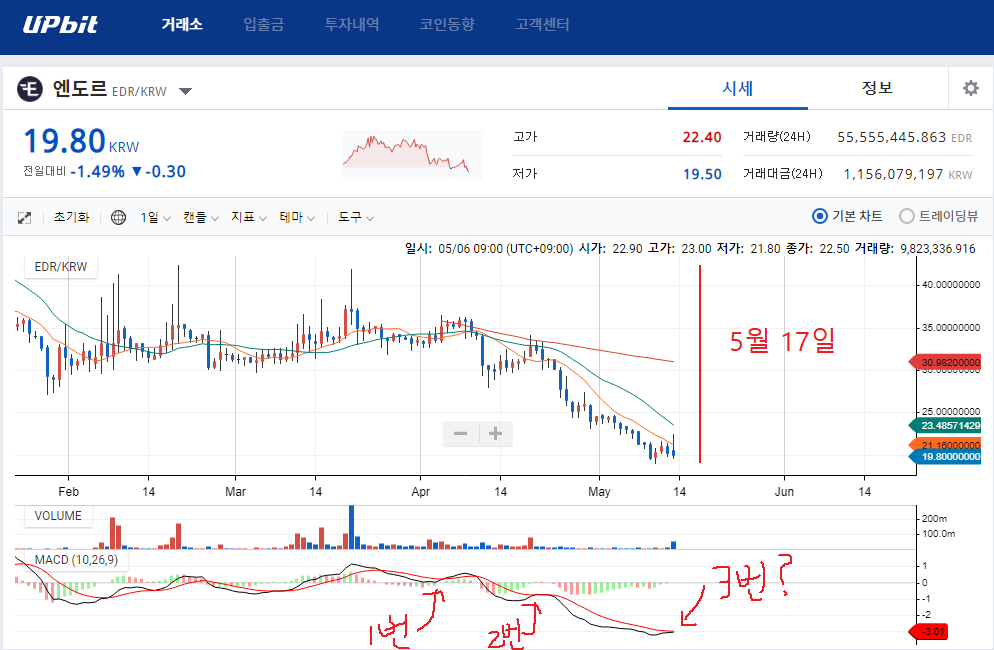
Task: Click the red 30.98 moving average price tag
Action: point(945,363)
